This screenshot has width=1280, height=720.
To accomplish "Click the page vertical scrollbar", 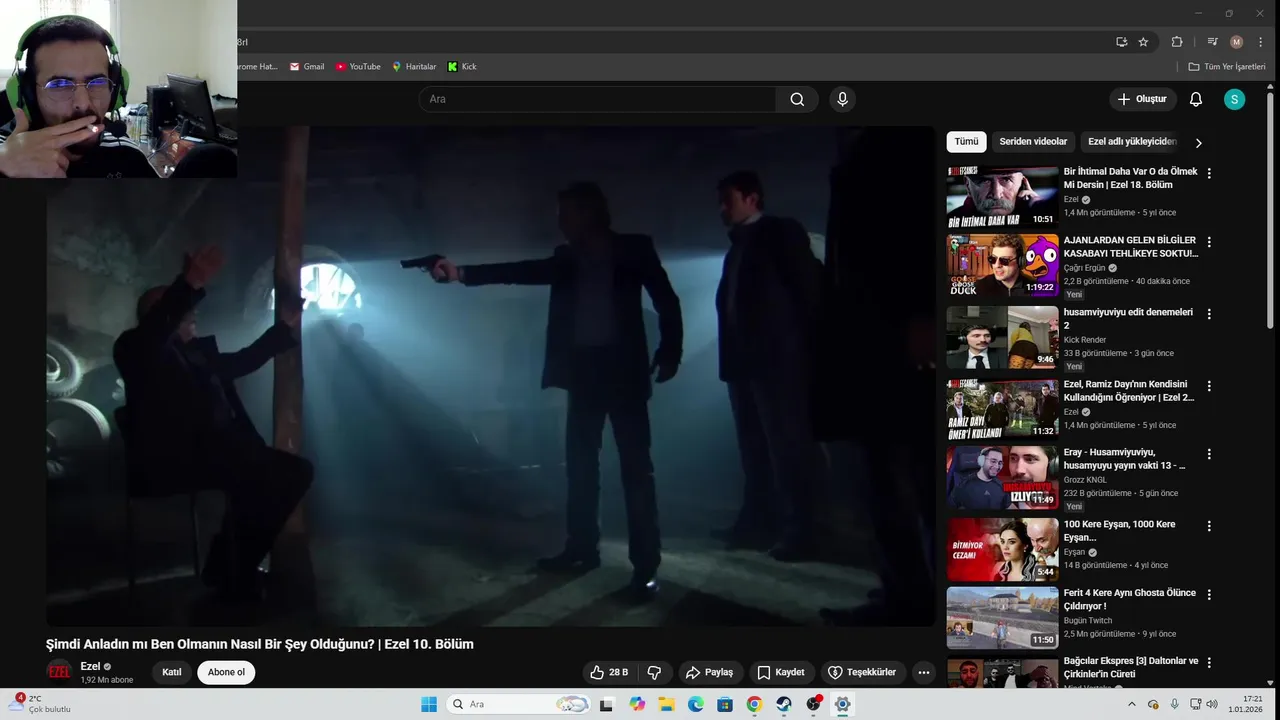I will point(1270,210).
